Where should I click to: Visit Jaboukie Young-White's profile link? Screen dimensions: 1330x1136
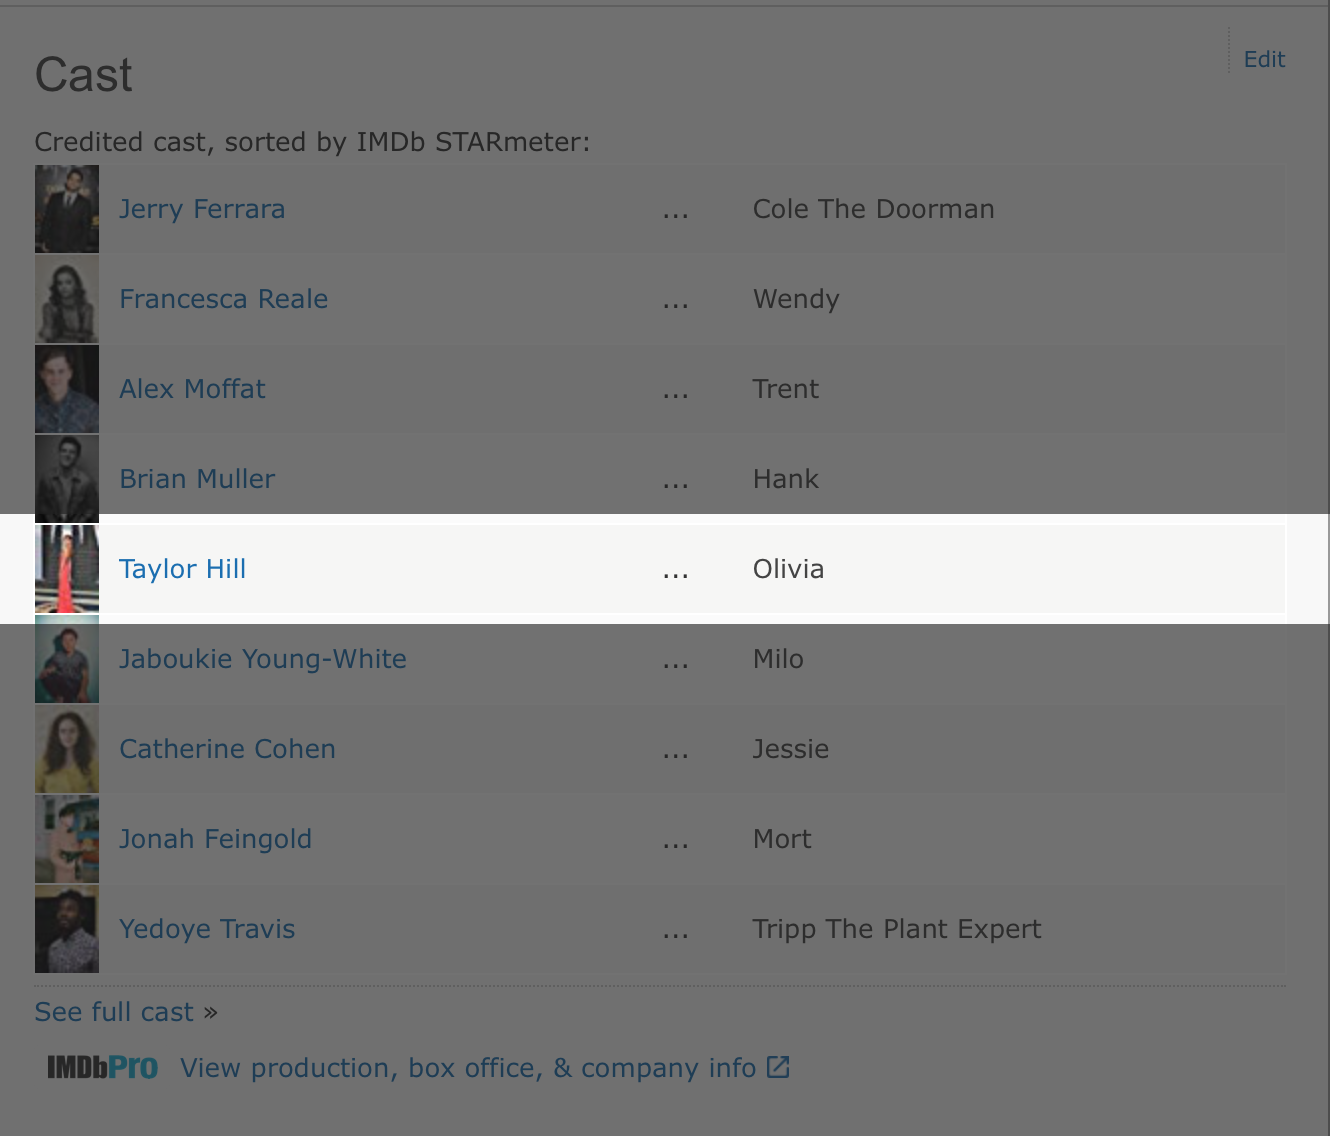tap(263, 659)
